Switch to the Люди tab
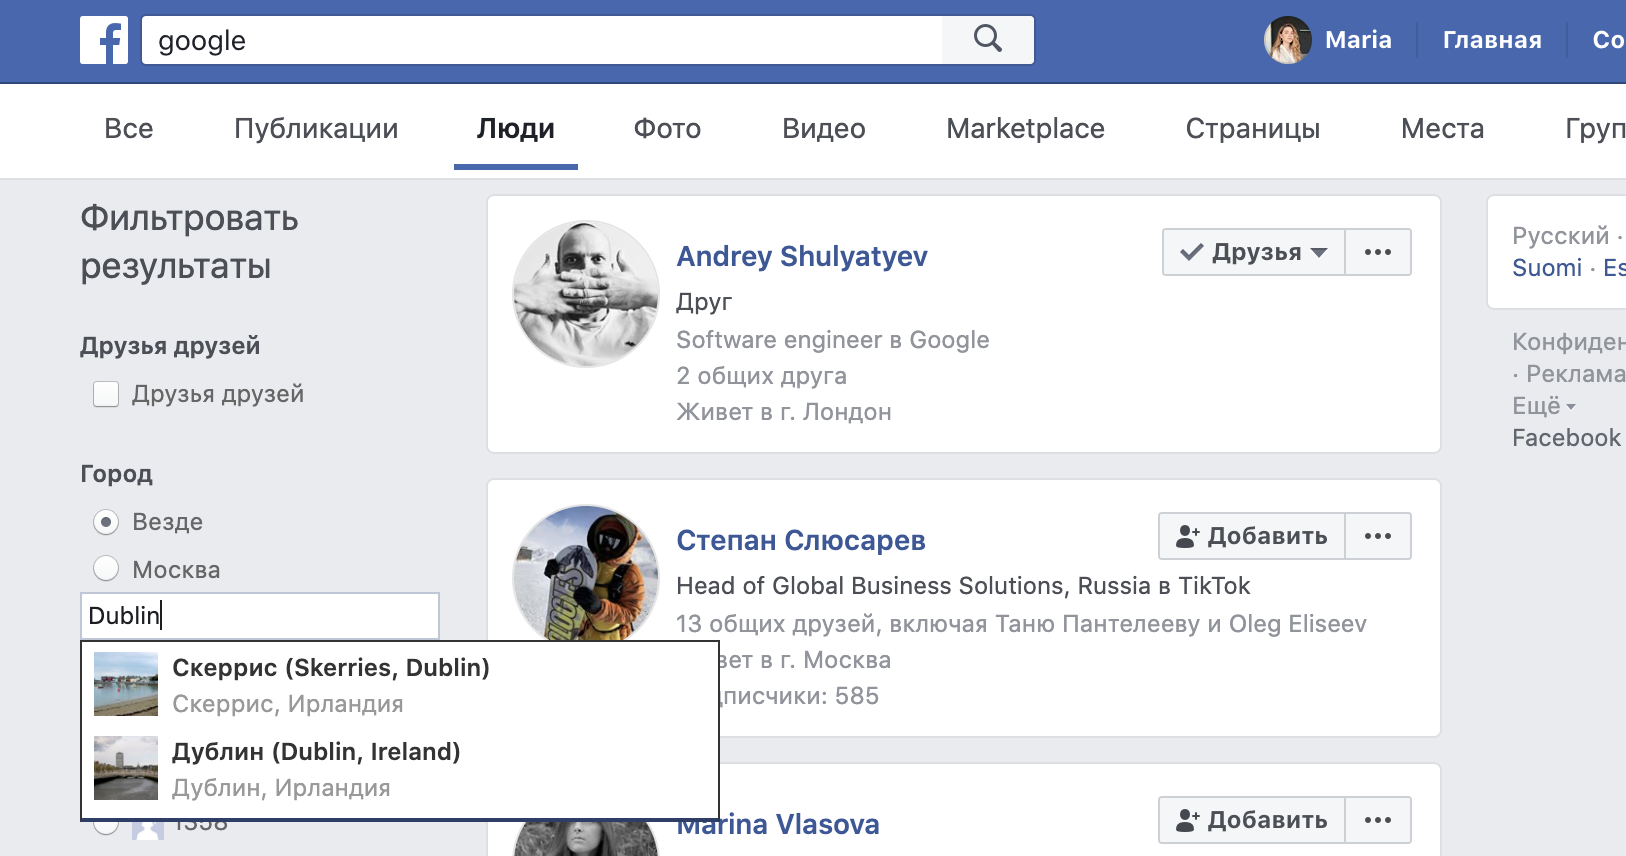This screenshot has height=856, width=1626. coord(516,128)
